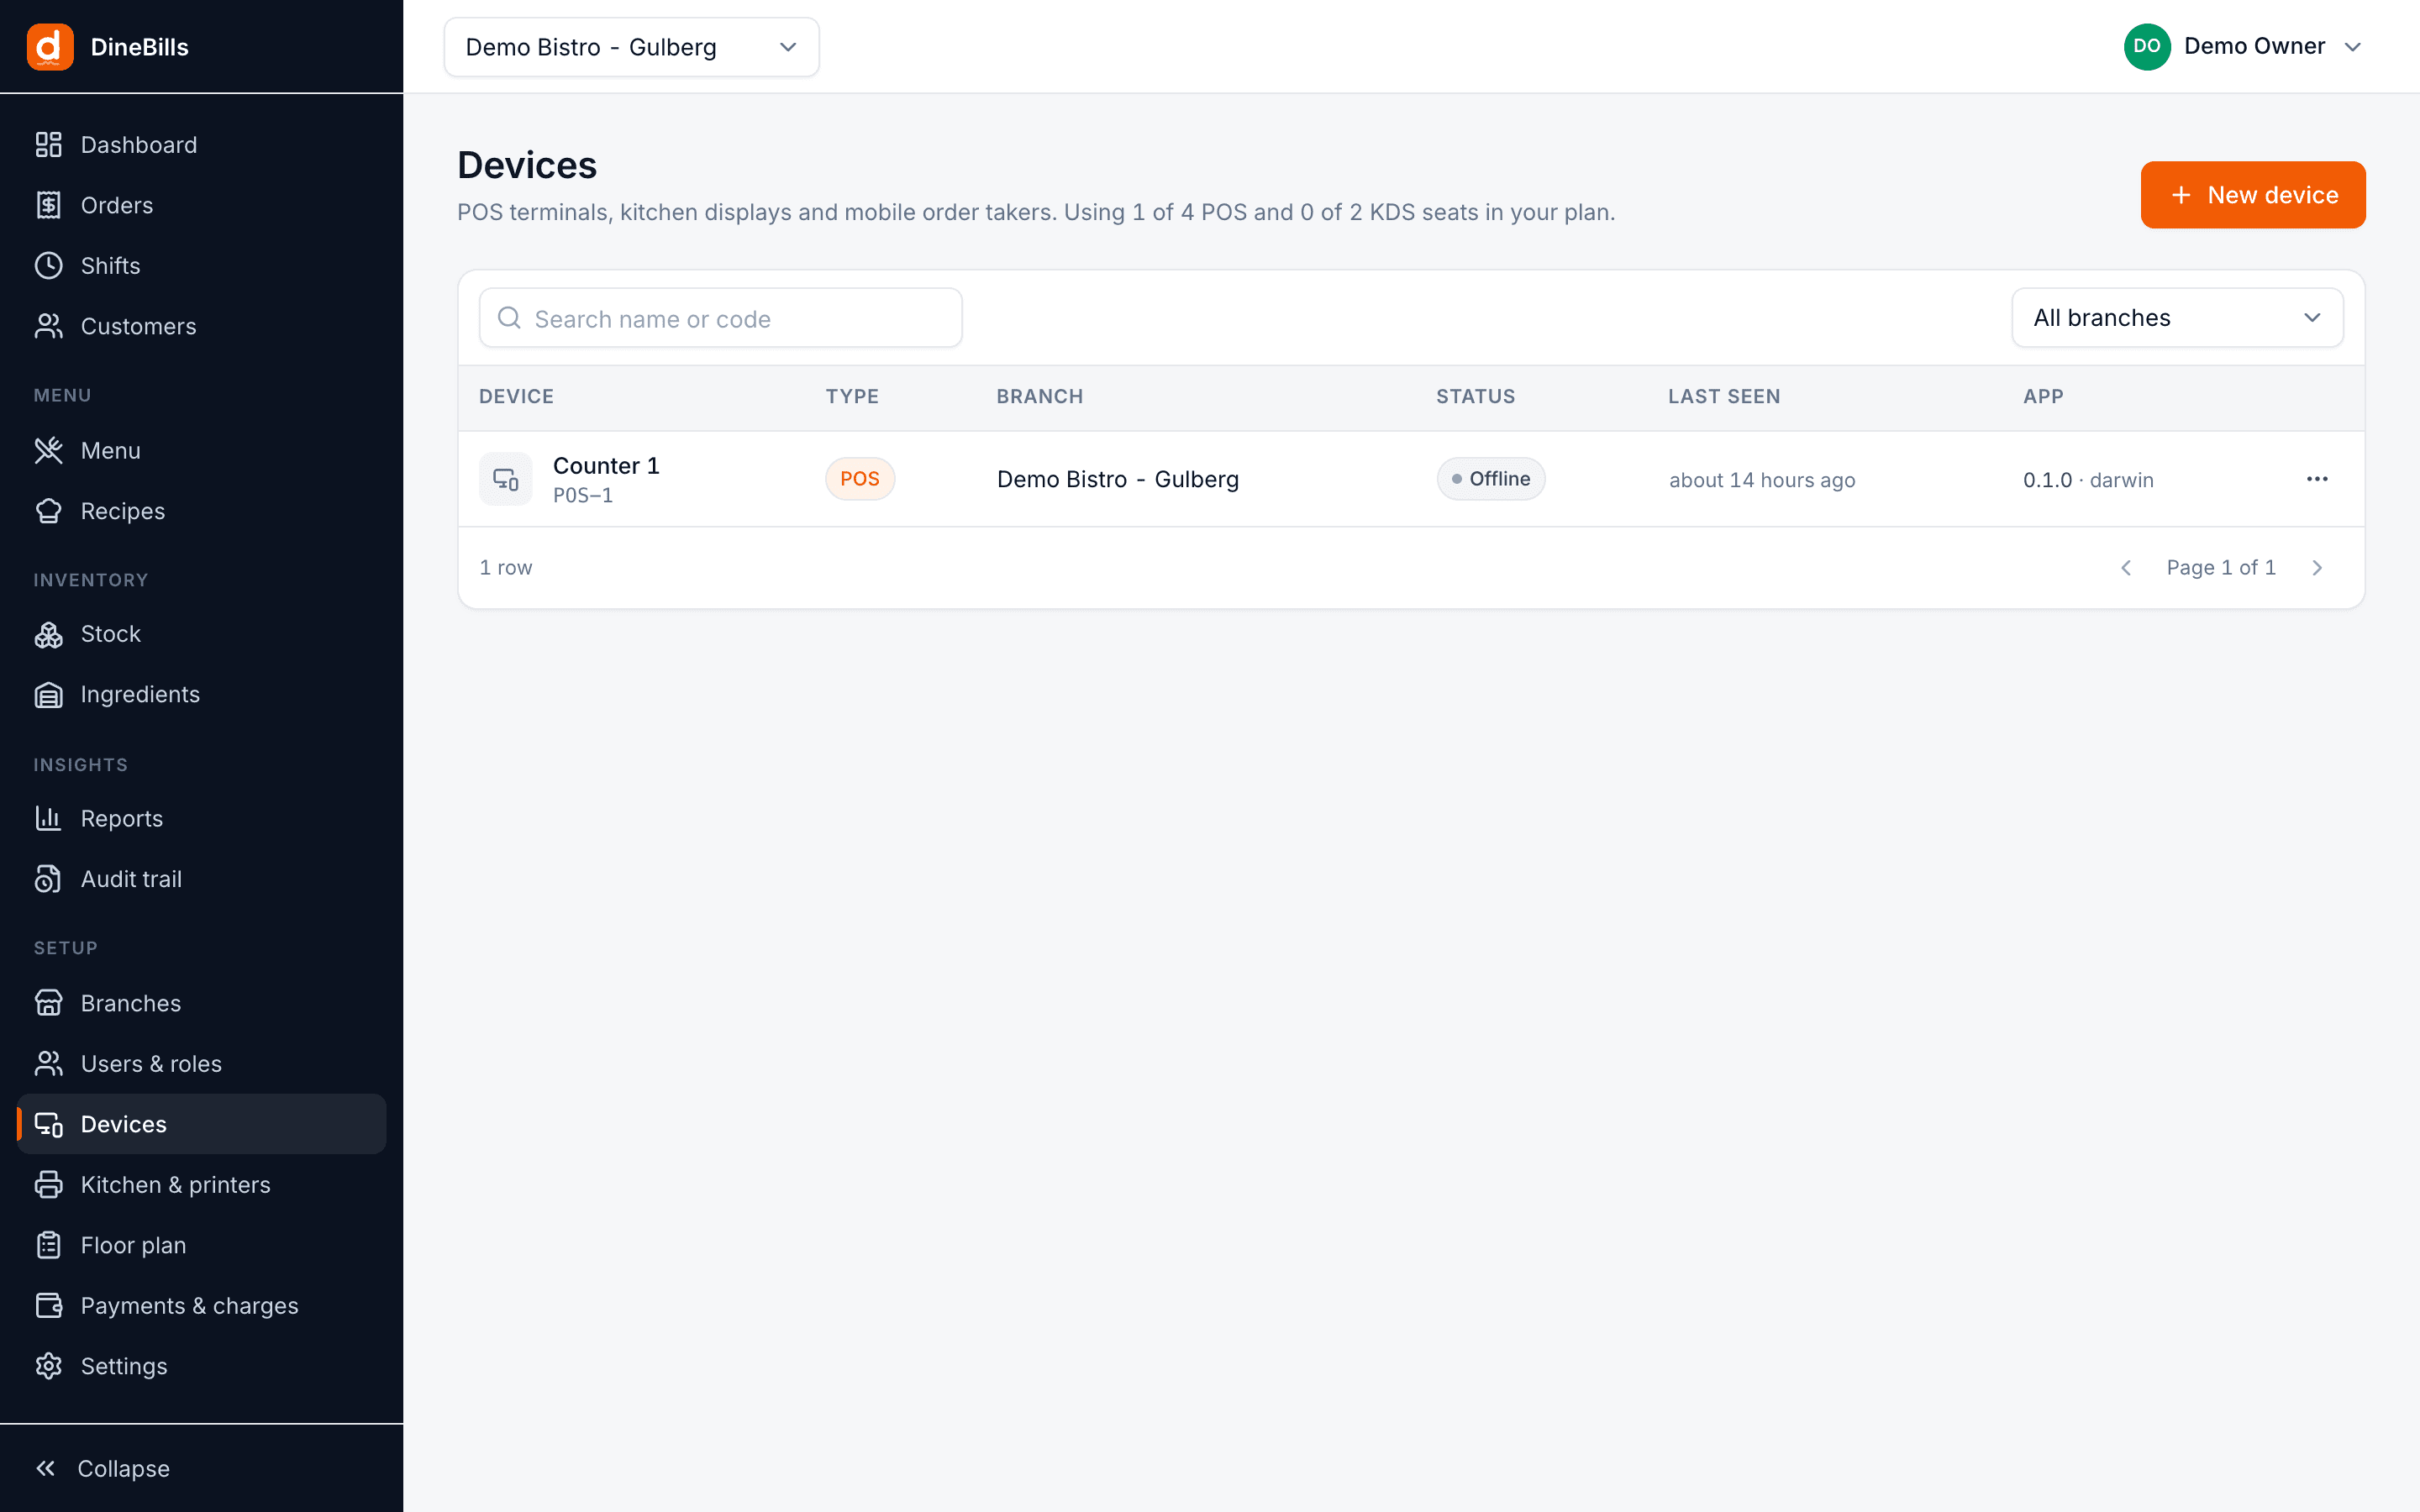Click the Orders receipt icon

49,205
